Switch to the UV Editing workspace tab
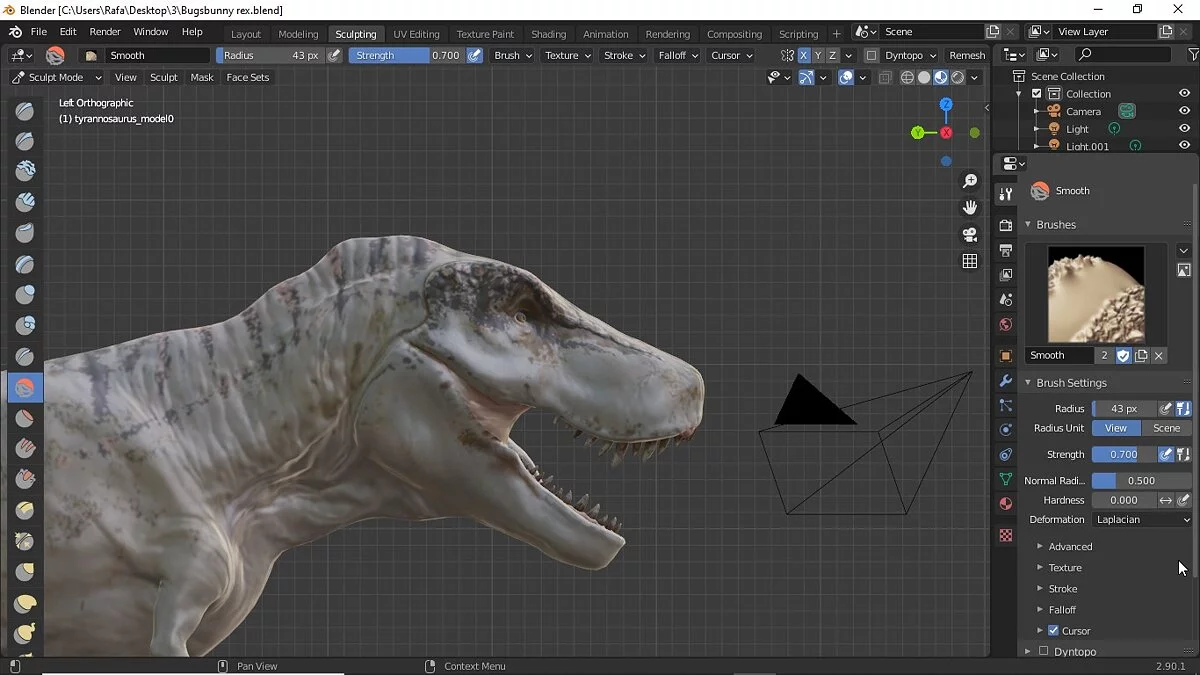The width and height of the screenshot is (1200, 675). pyautogui.click(x=416, y=34)
